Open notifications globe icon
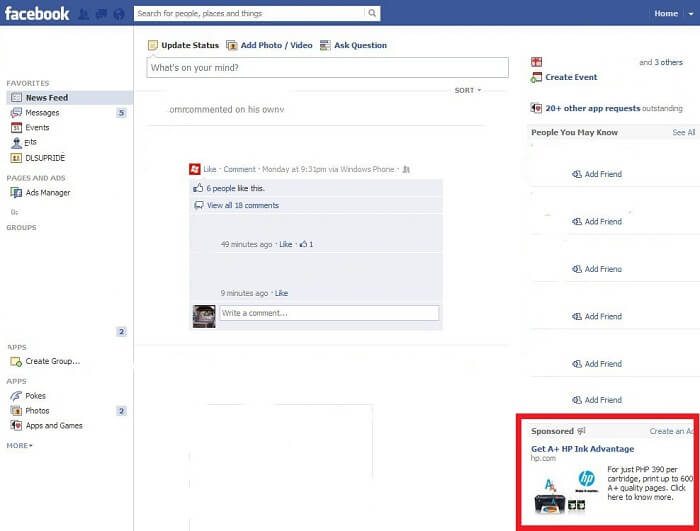Viewport: 700px width, 531px height. pos(119,14)
